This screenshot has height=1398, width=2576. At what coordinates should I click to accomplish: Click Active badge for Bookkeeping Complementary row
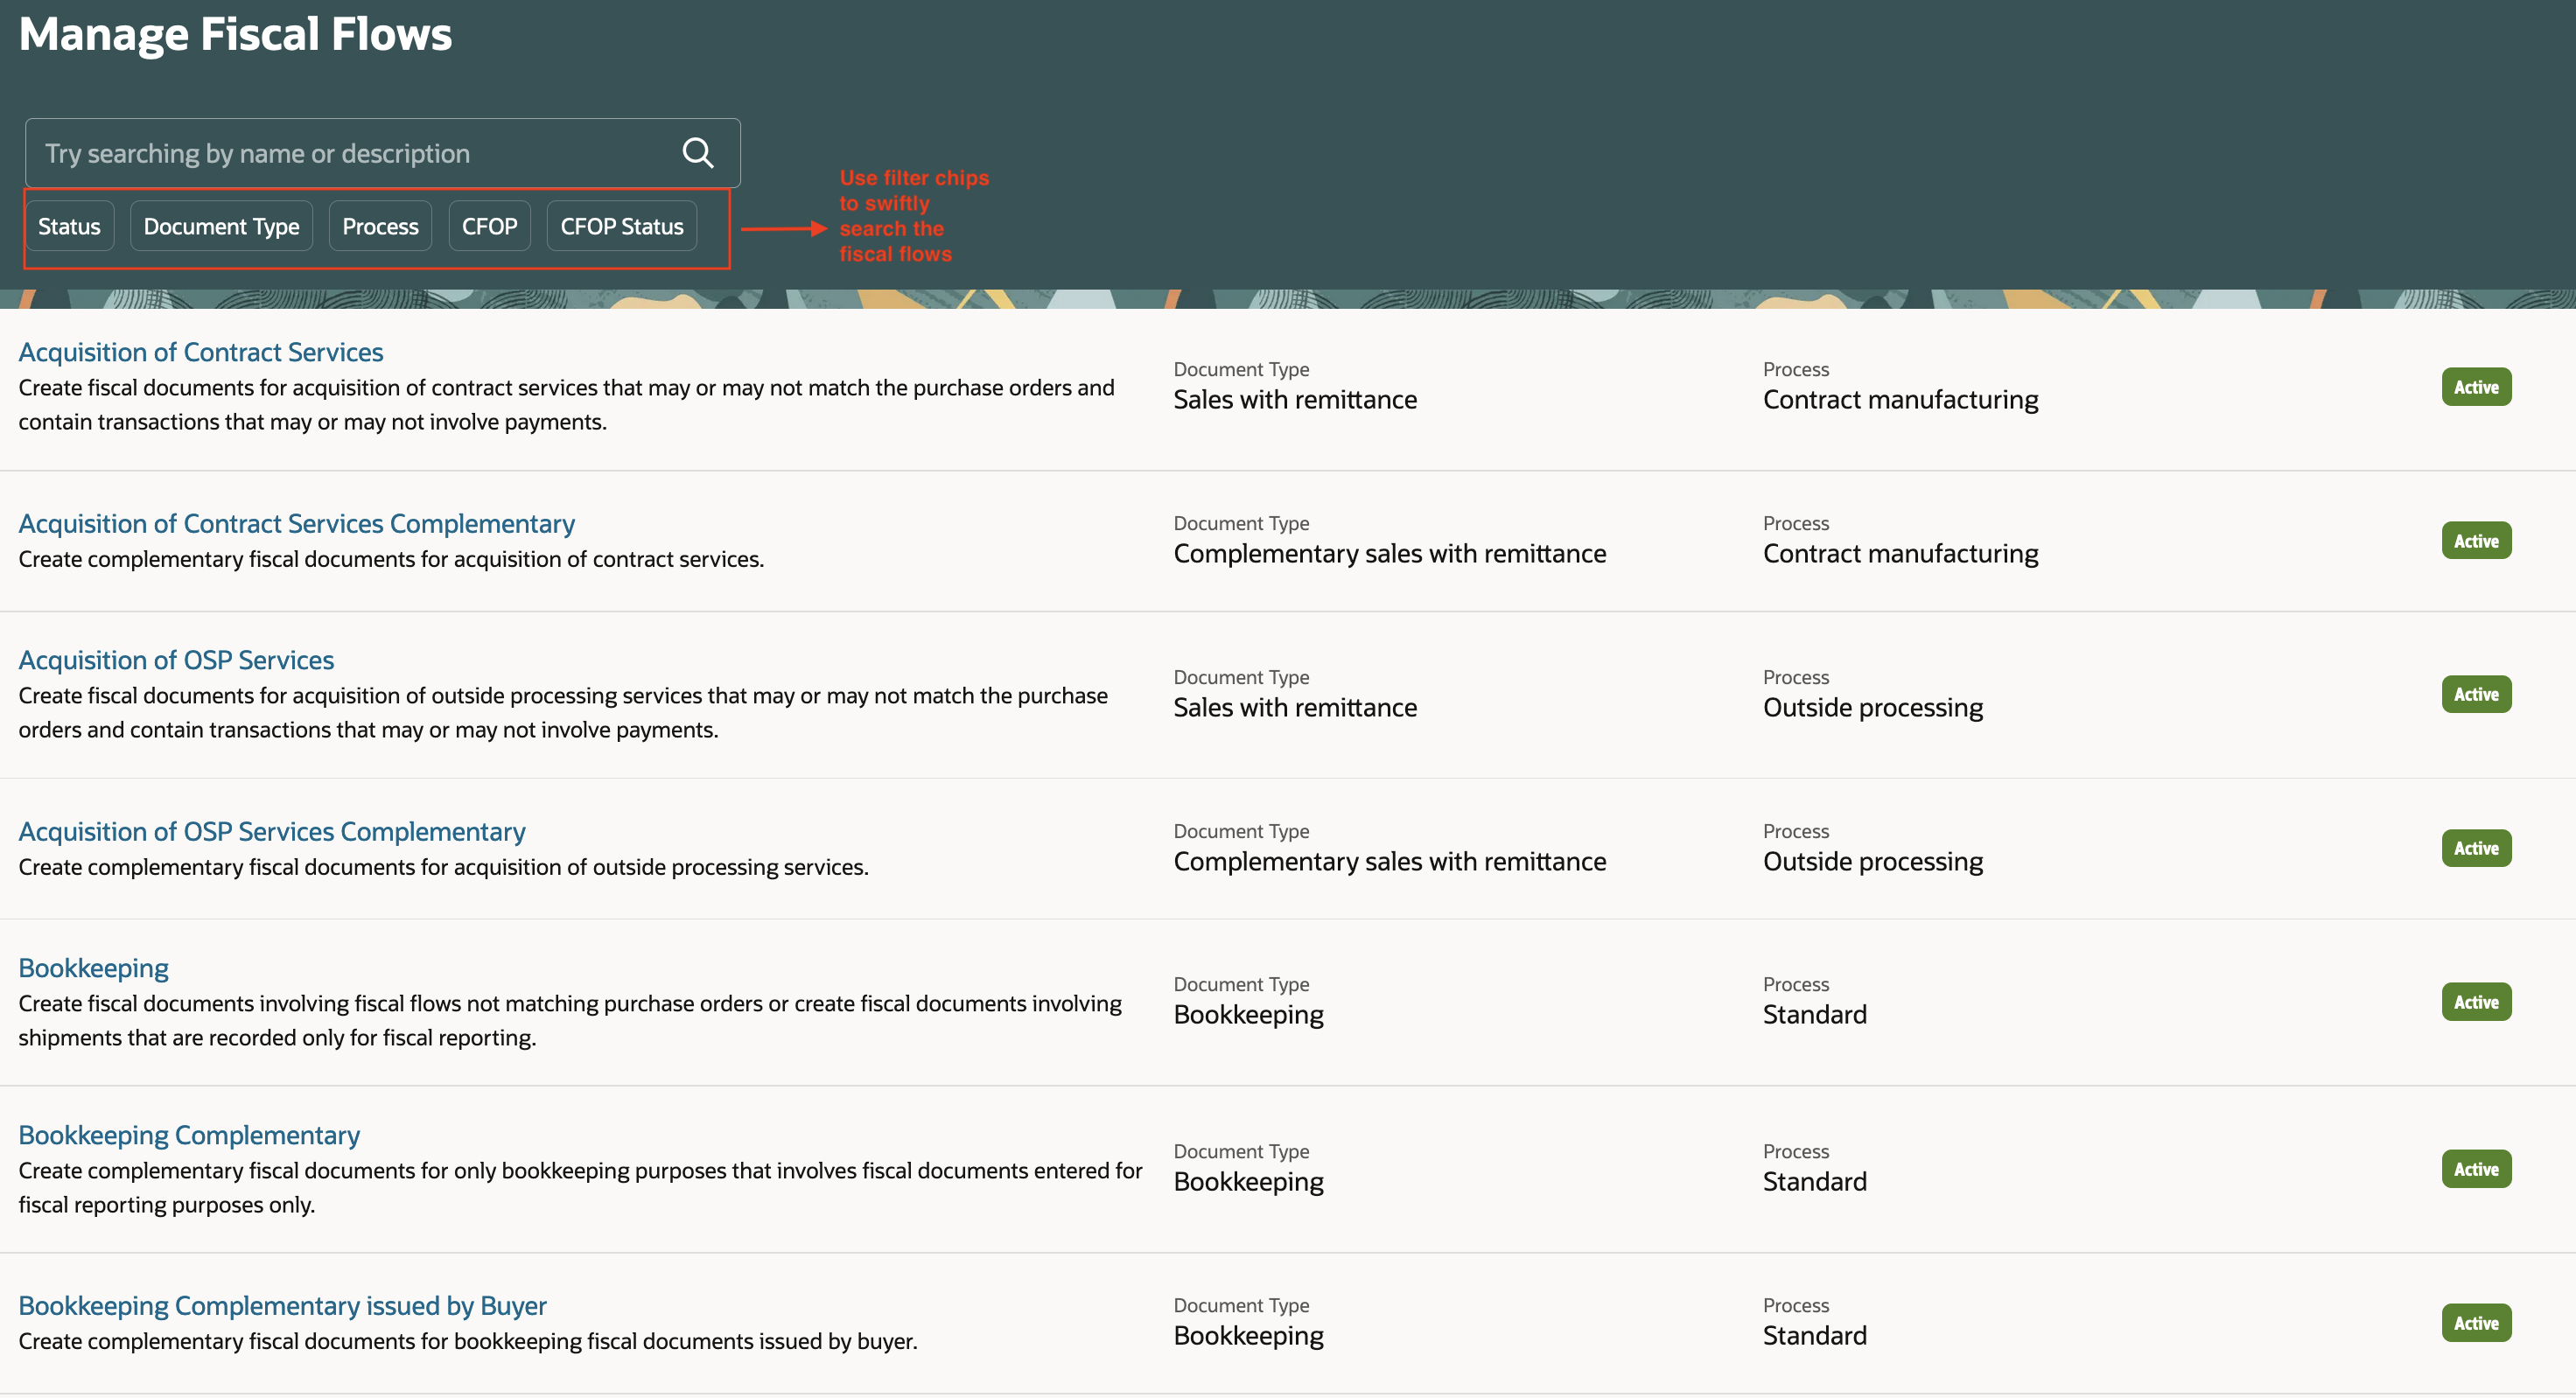[2475, 1169]
